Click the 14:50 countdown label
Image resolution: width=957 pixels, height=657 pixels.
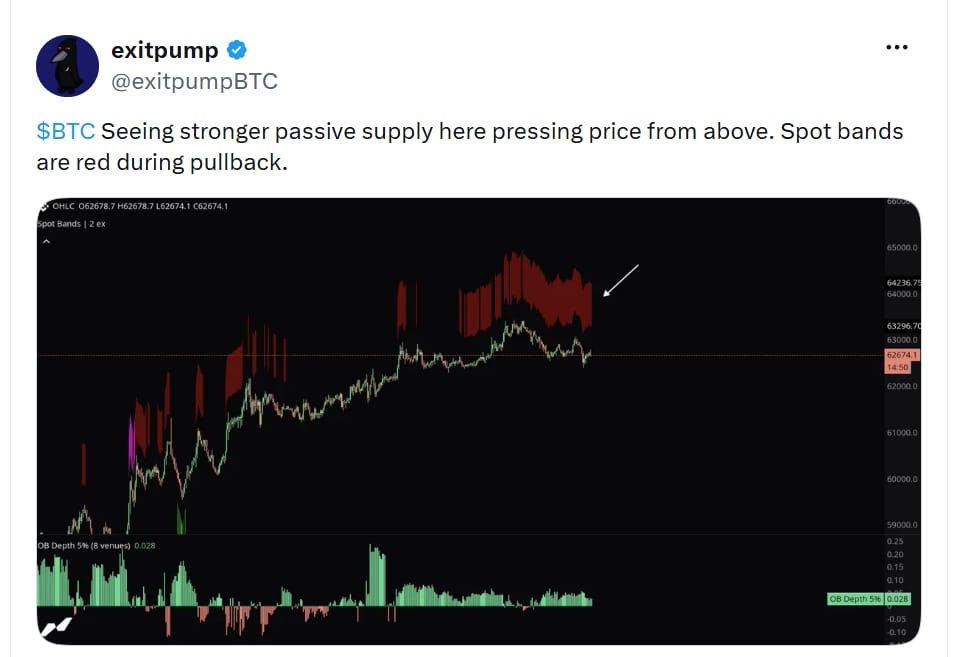[897, 367]
